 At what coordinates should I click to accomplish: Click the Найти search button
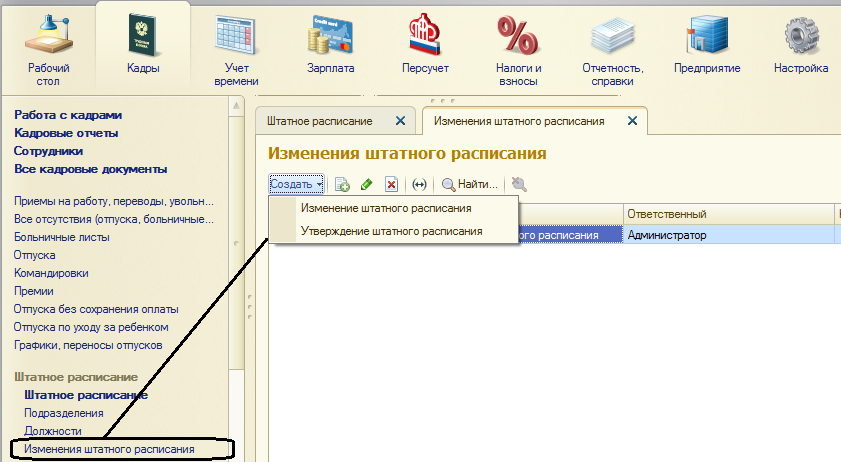pyautogui.click(x=469, y=185)
